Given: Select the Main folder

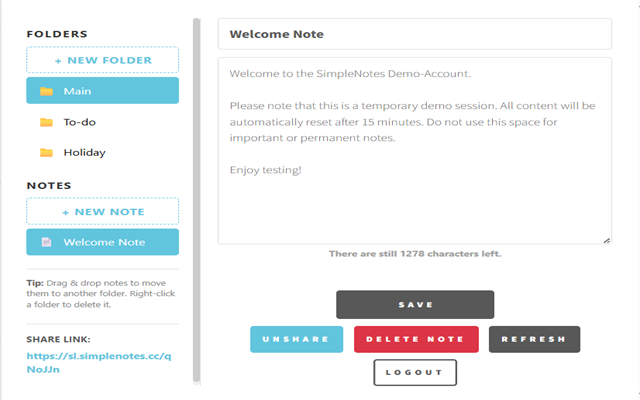Looking at the screenshot, I should (x=102, y=91).
